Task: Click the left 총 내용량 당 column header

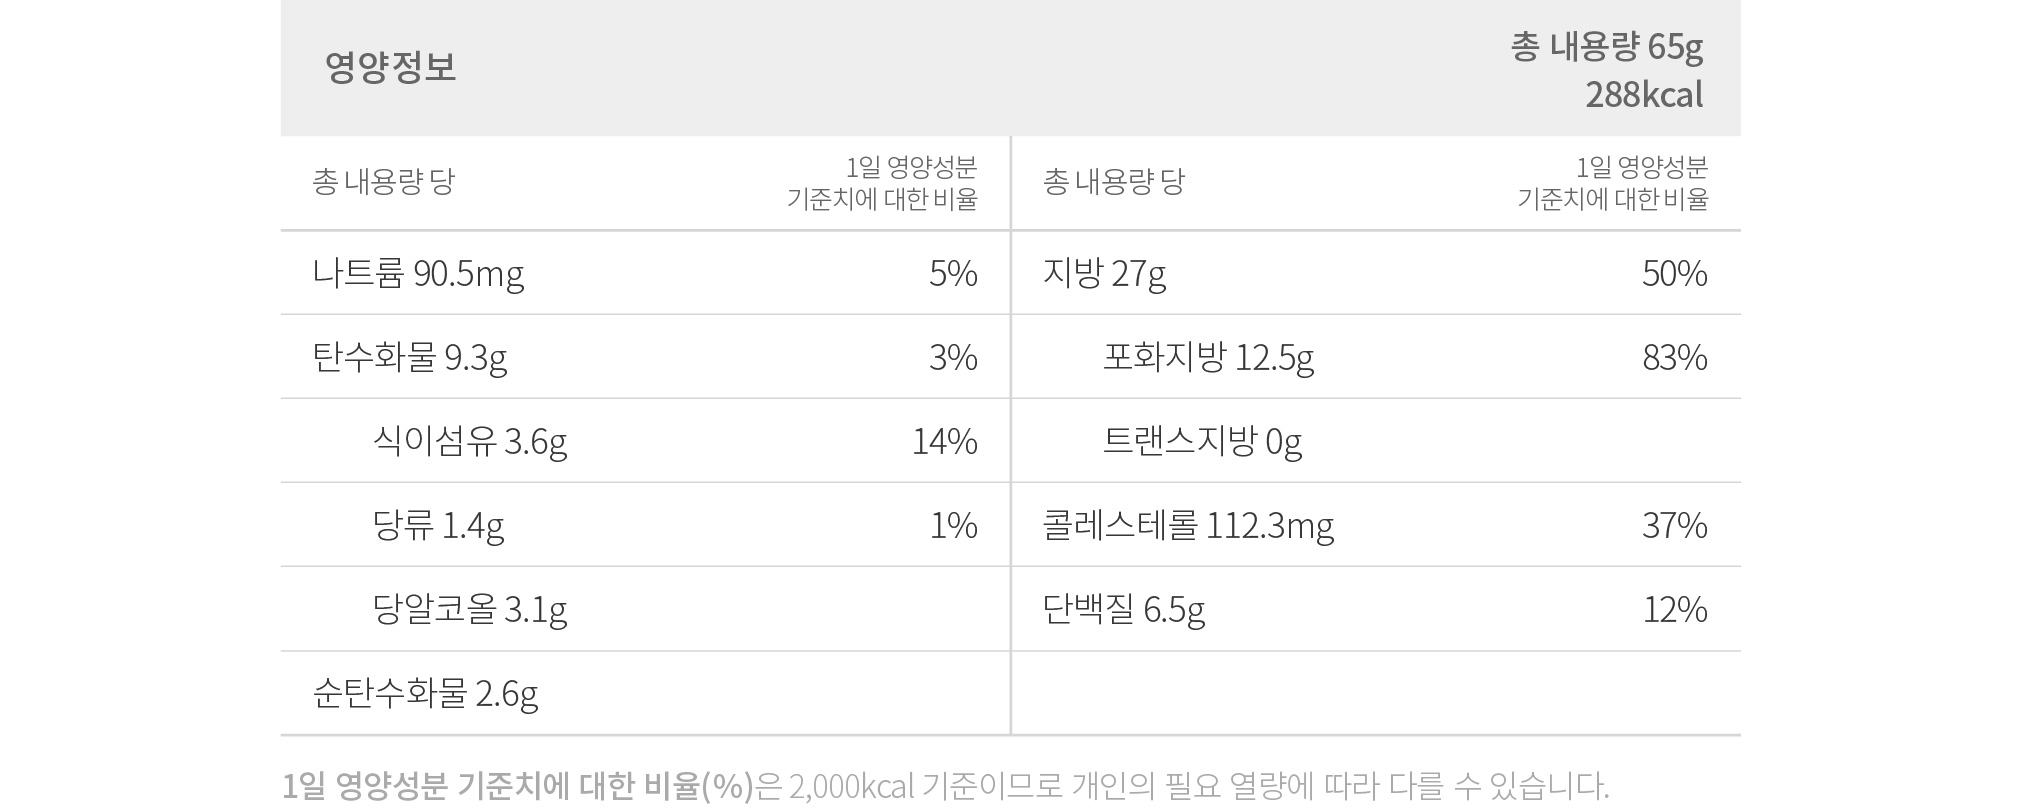Action: (x=384, y=181)
